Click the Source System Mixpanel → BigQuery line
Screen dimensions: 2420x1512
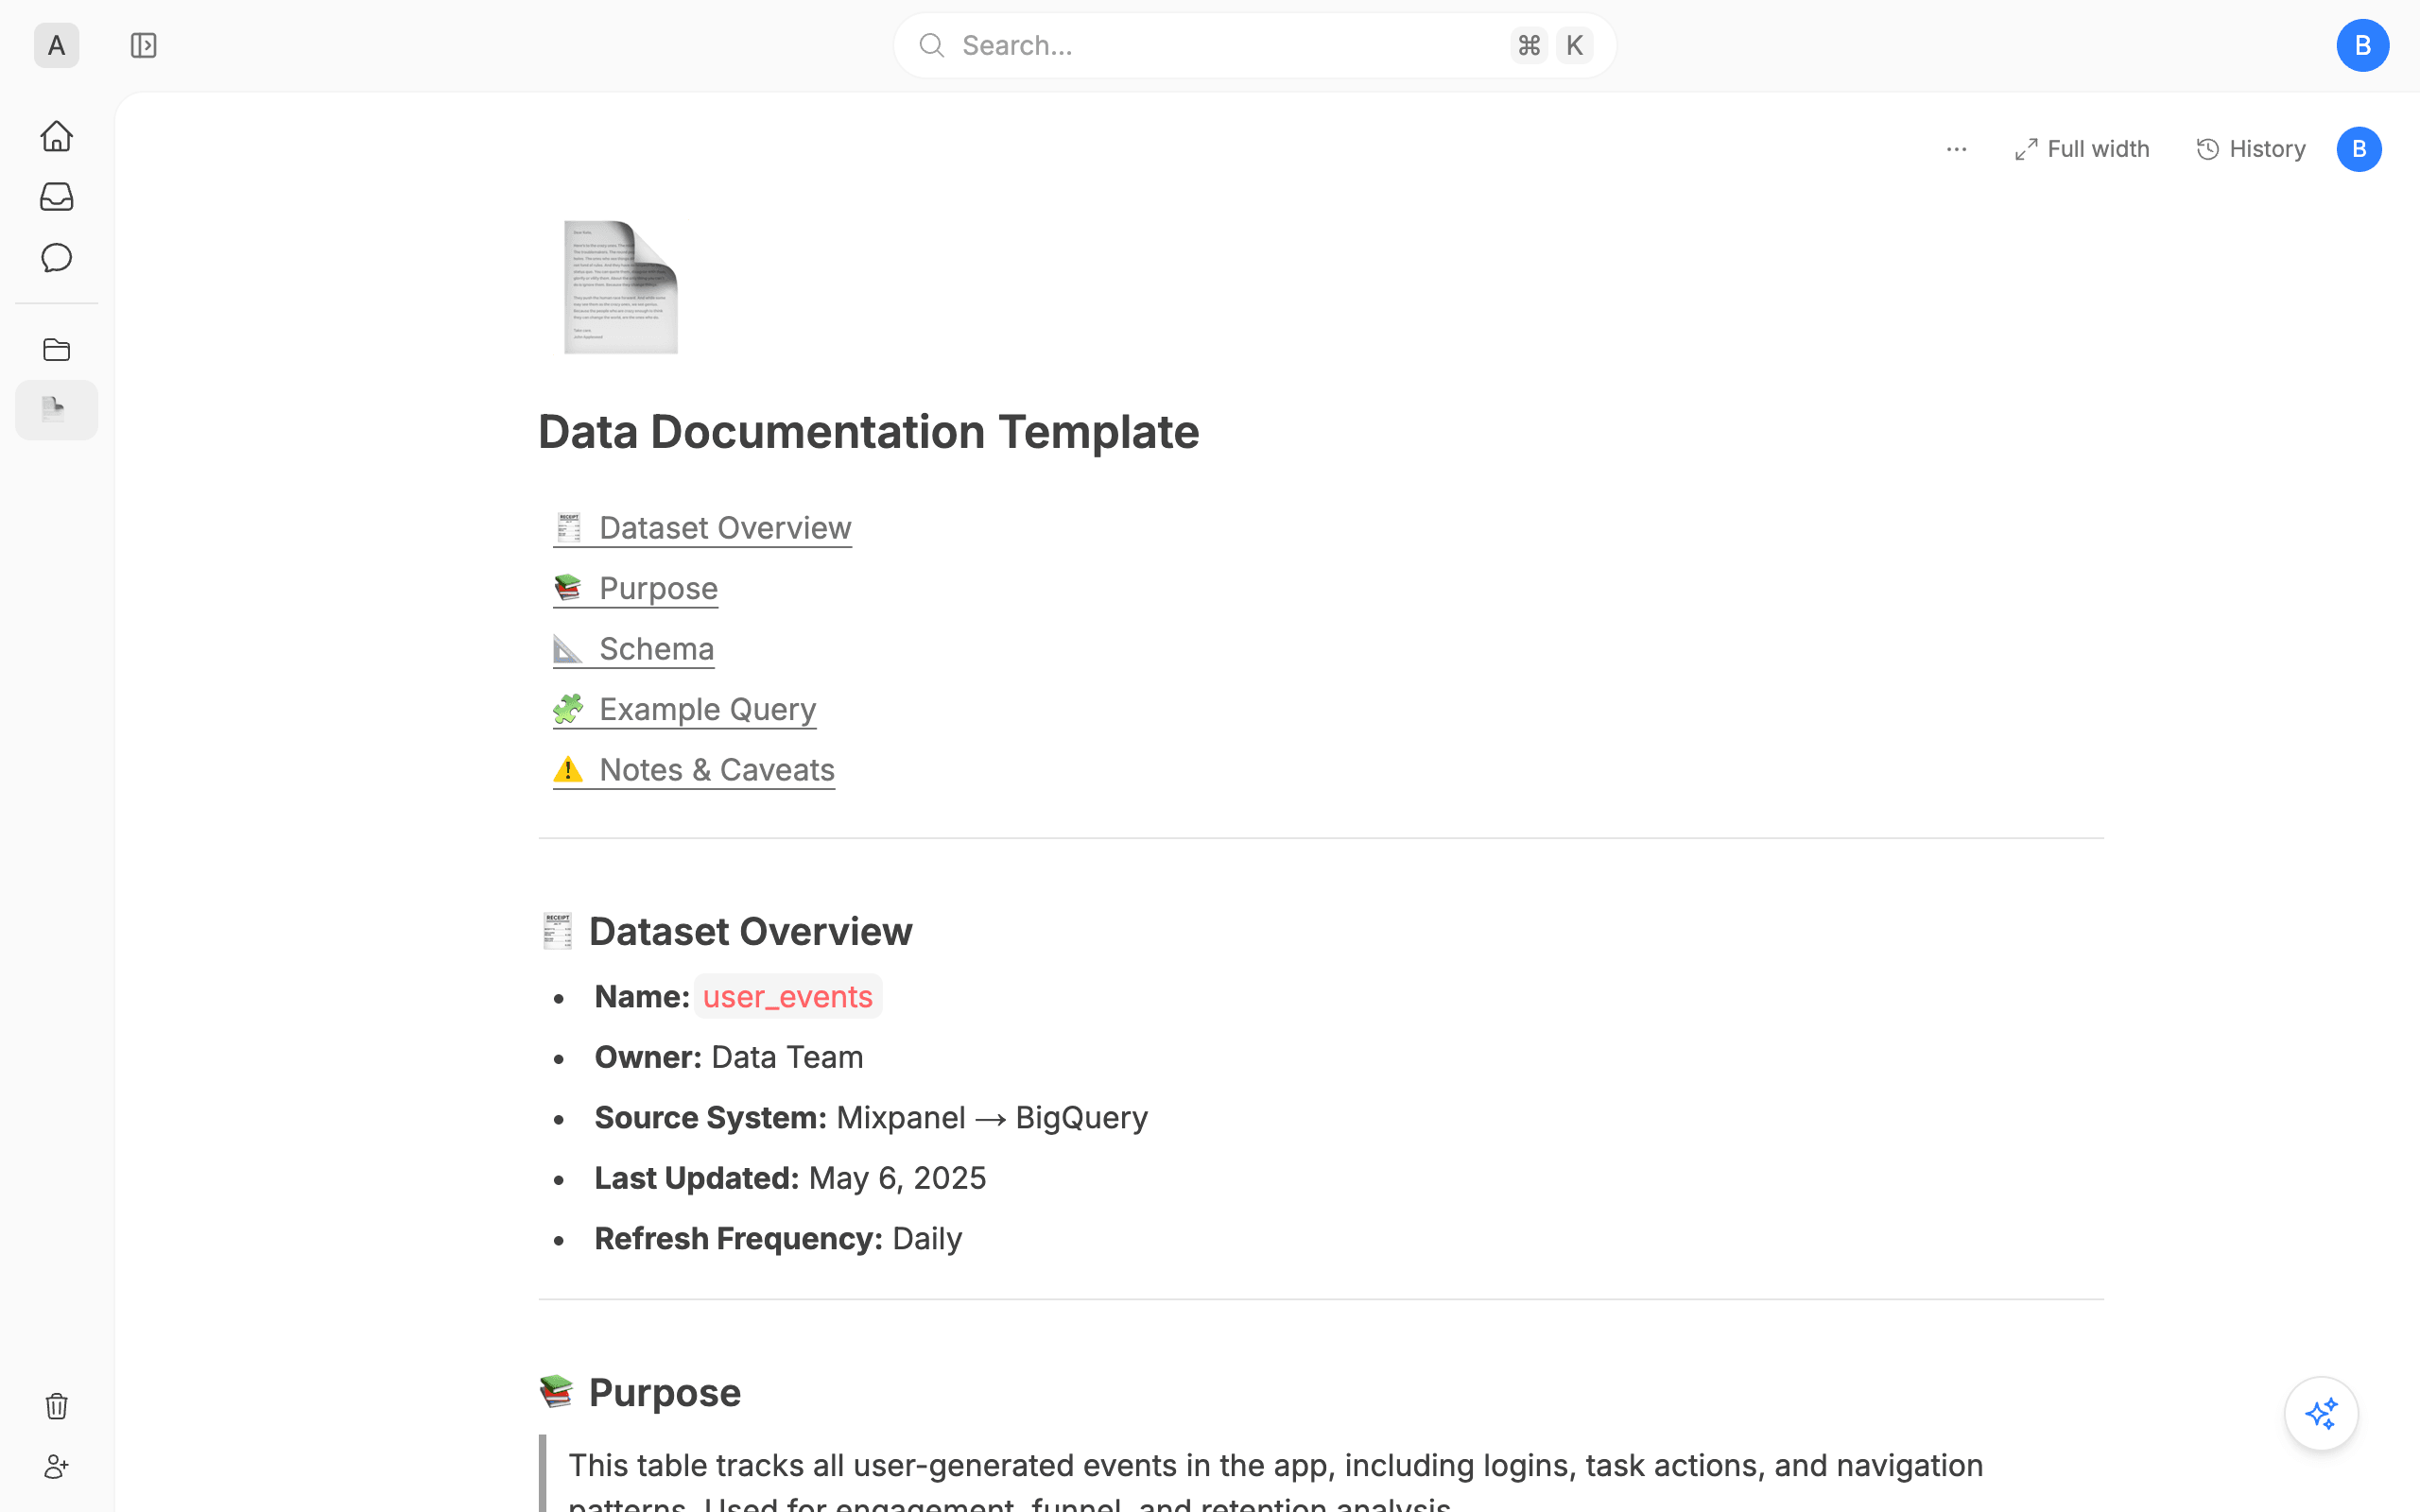coord(870,1117)
